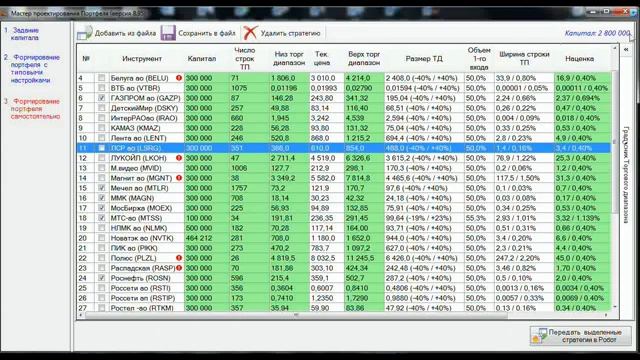Click МТС markup cell '3,32 / 1,139%'
The height and width of the screenshot is (360, 640).
coord(582,218)
